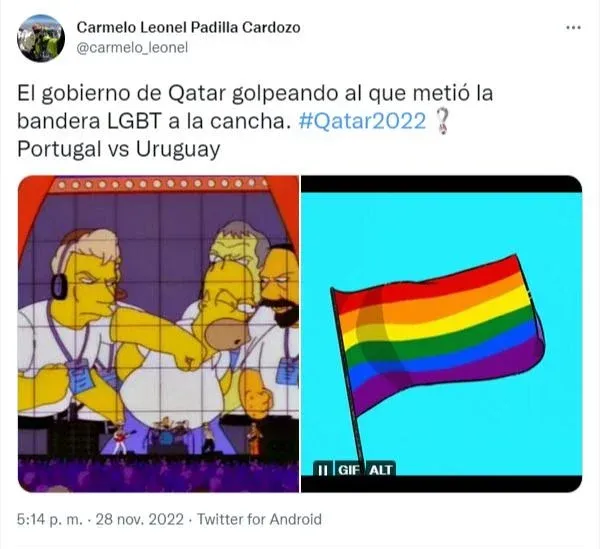Viewport: 606px width, 549px height.
Task: Open the Simpsons punching scene image
Action: point(158,334)
